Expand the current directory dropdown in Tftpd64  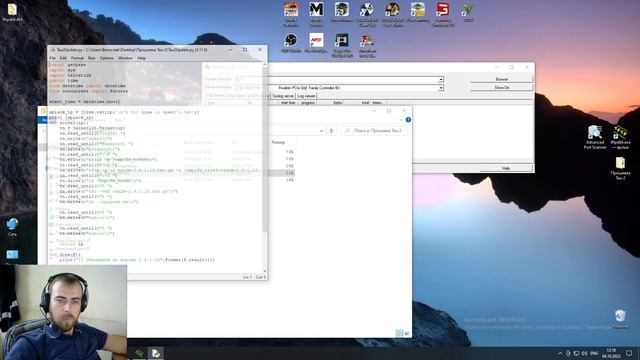[x=441, y=79]
